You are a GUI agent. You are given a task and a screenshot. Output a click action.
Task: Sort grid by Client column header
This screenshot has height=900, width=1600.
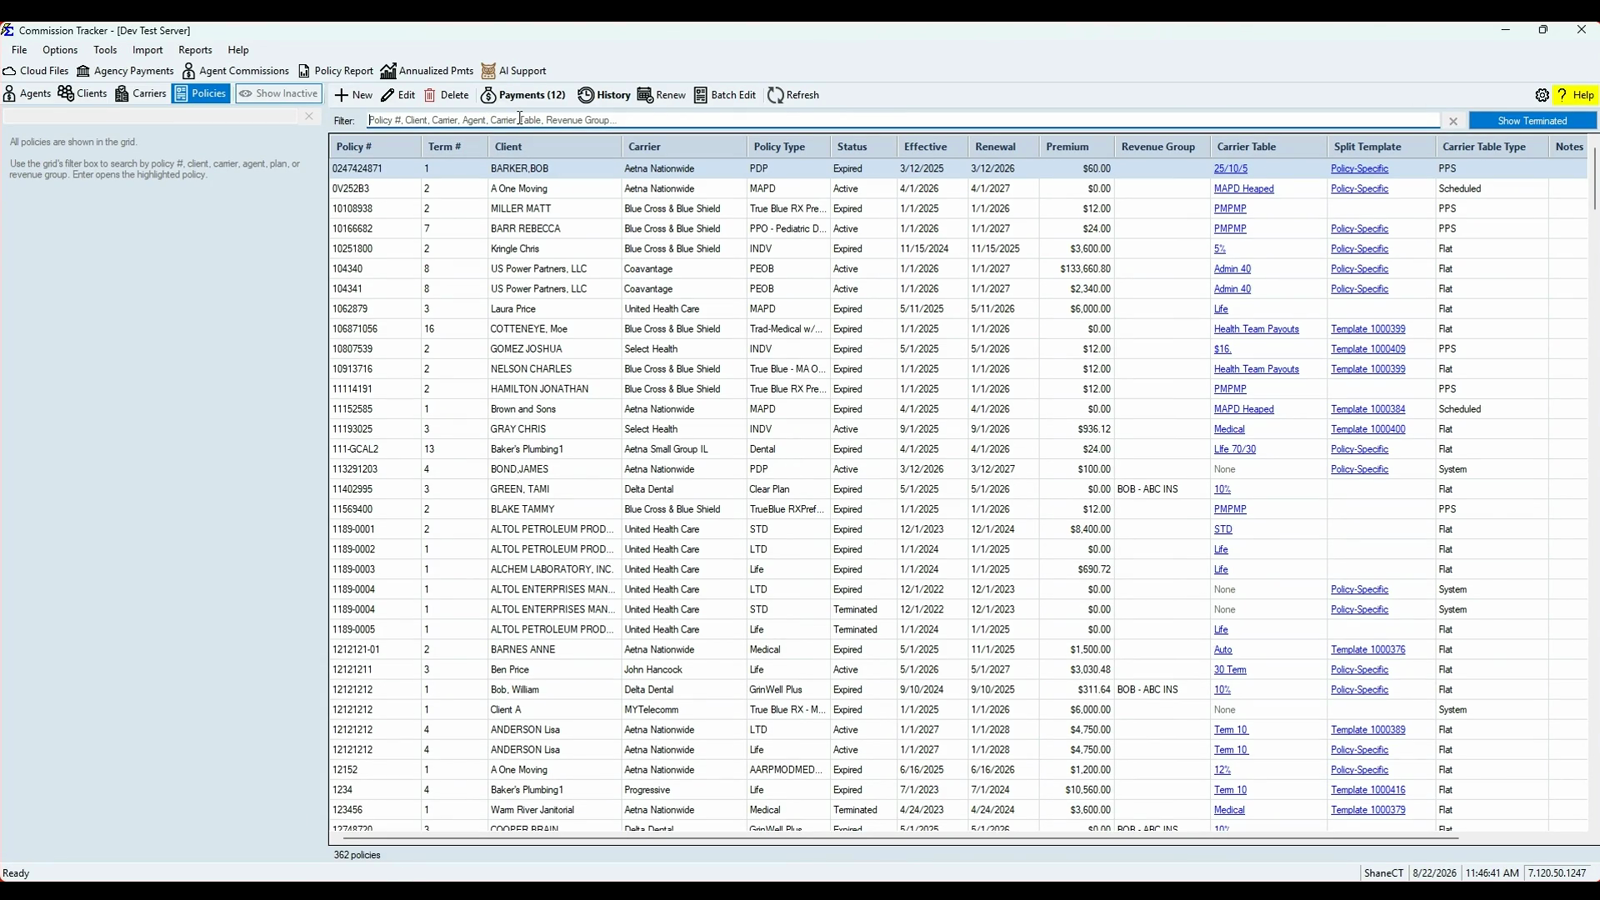pyautogui.click(x=554, y=147)
